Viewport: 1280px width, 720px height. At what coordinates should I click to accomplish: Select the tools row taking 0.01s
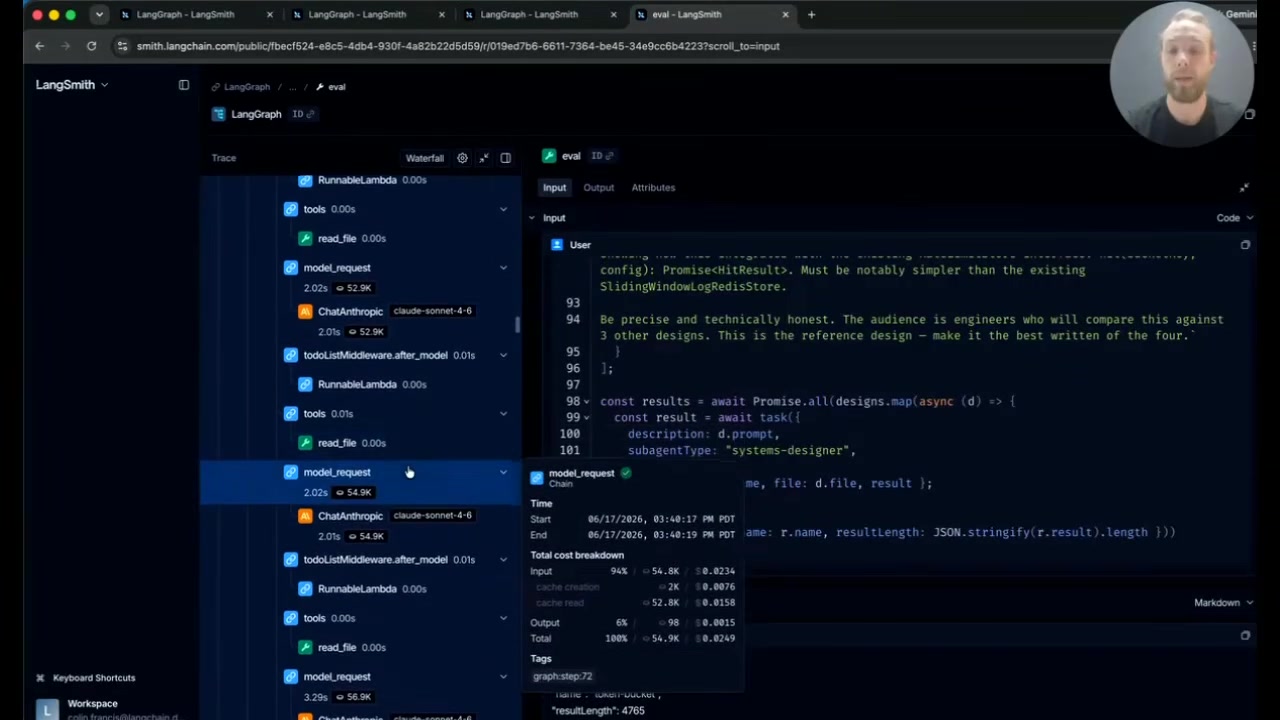pos(360,414)
